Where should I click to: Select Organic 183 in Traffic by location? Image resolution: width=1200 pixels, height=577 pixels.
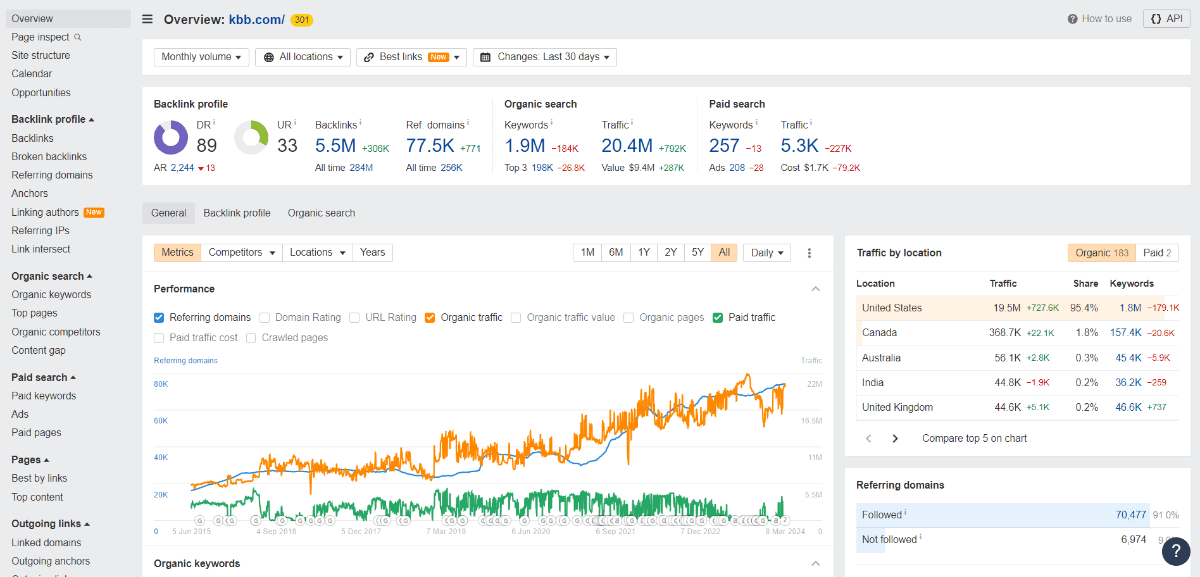point(1102,253)
